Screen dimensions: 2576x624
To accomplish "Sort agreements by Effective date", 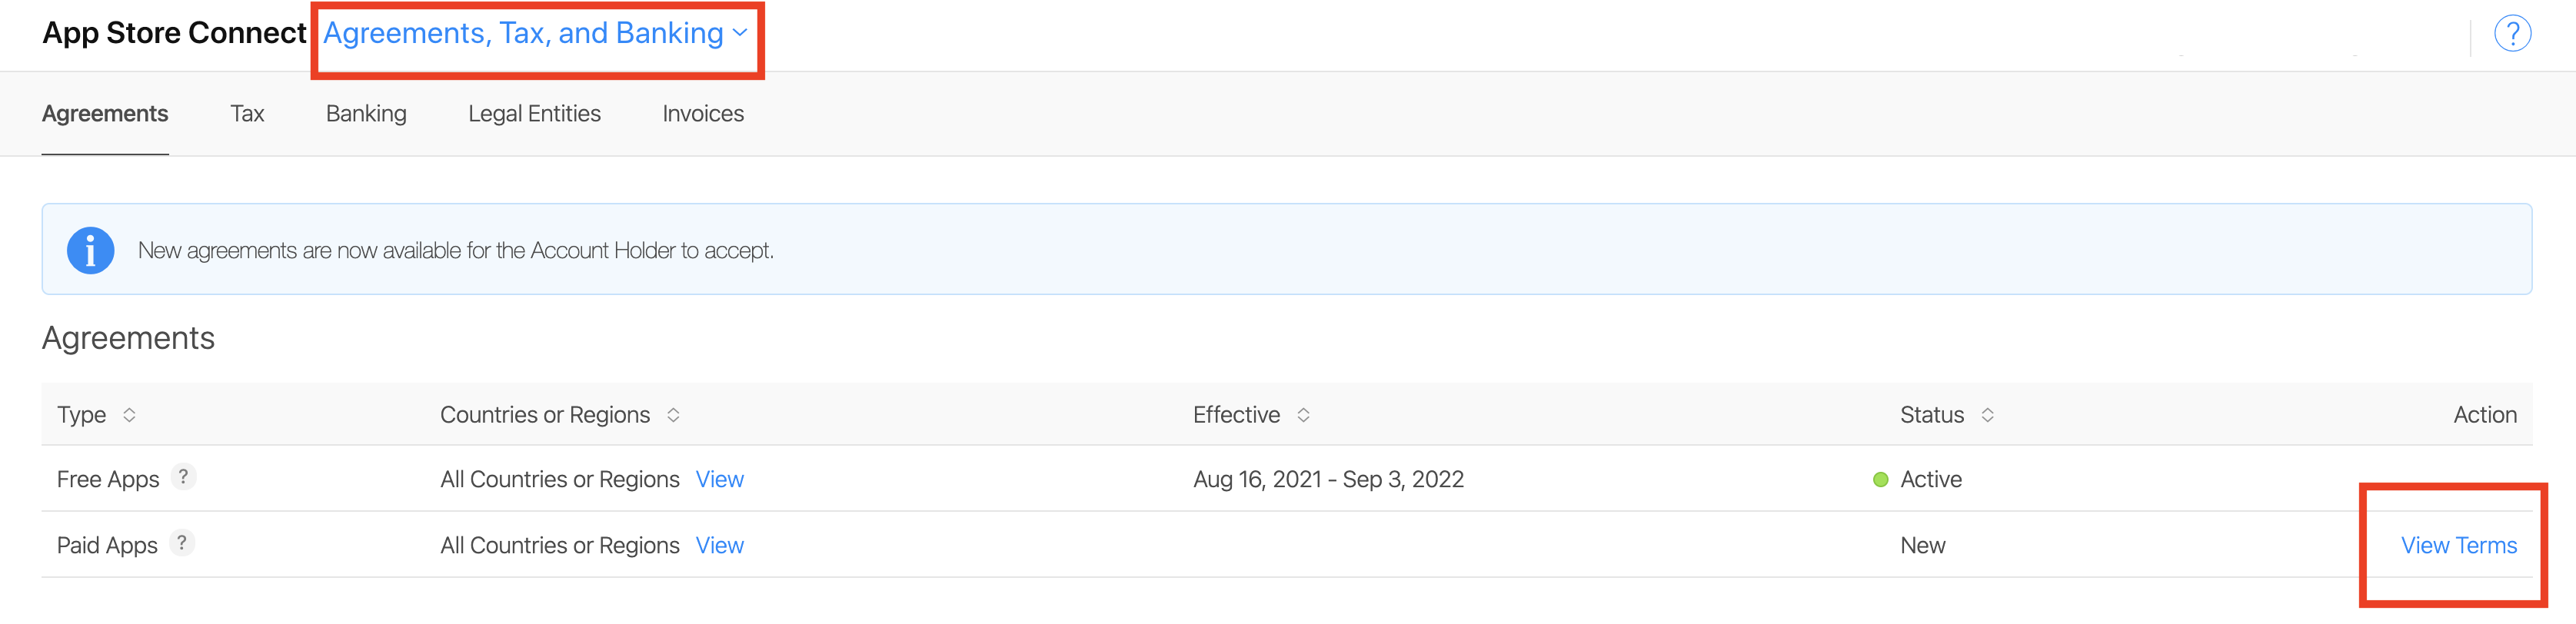I will tap(1303, 415).
